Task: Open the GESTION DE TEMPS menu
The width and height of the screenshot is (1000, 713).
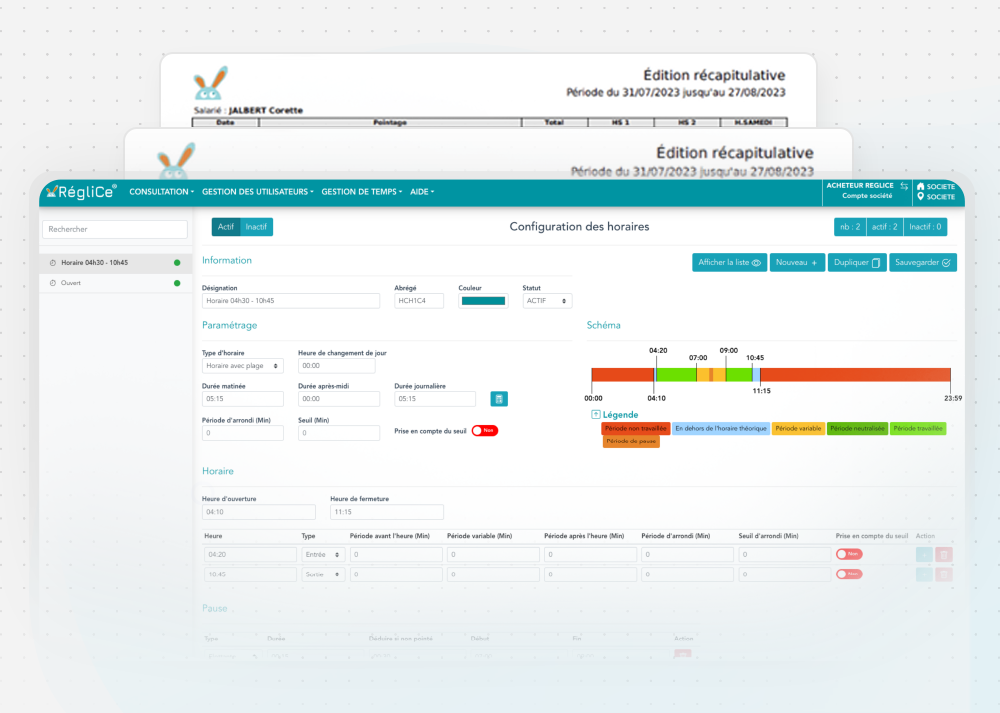Action: point(362,191)
